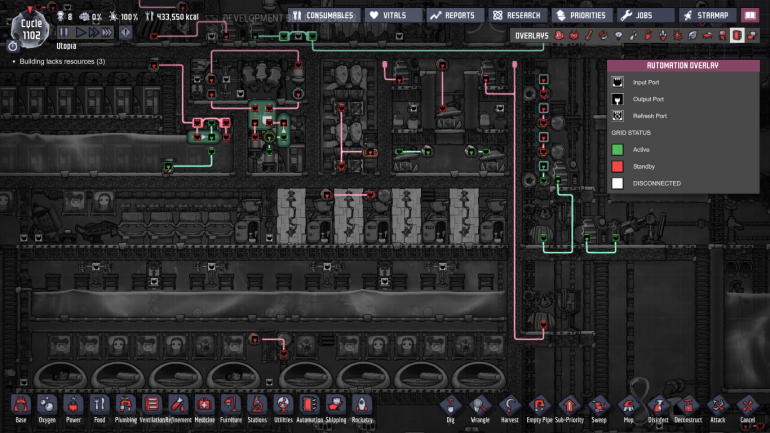
Task: Open the Priorities tab
Action: [x=582, y=15]
